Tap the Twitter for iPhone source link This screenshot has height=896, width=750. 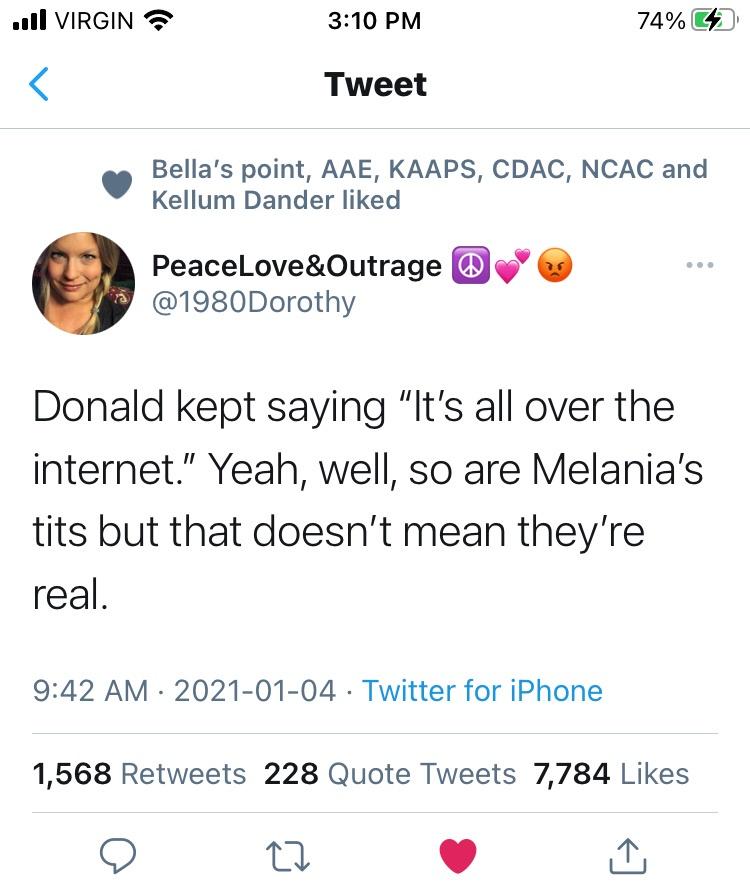pos(485,690)
